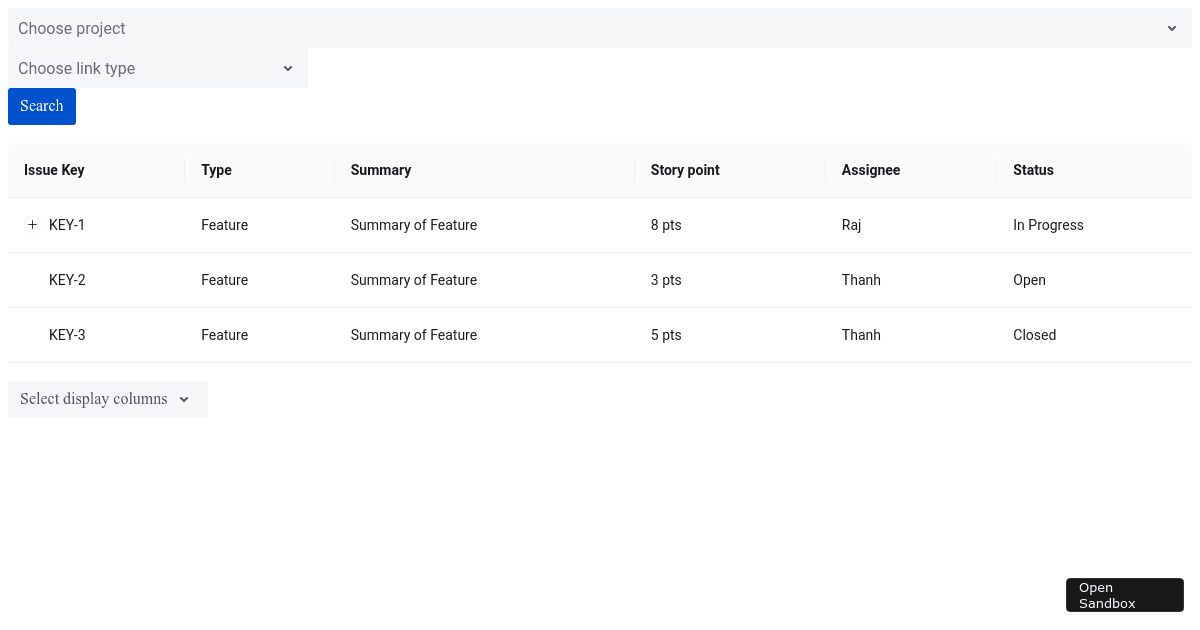Click chevron arrow in Choose project field

(x=1172, y=28)
